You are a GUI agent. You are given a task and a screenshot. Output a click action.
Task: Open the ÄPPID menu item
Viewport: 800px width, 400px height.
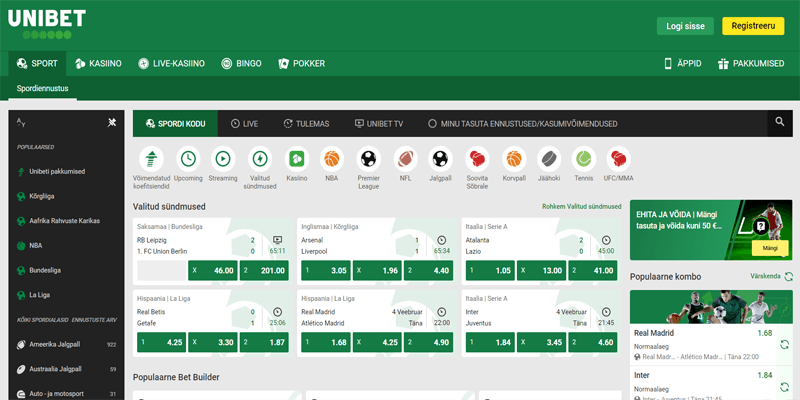(682, 64)
